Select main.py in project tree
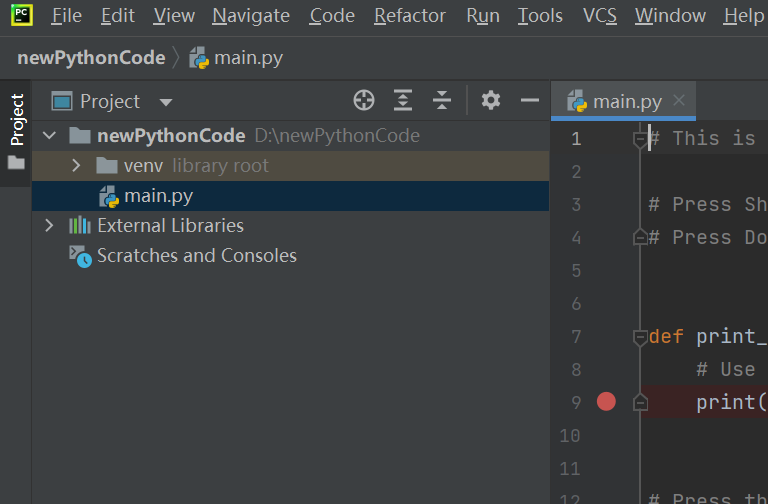 [x=158, y=196]
